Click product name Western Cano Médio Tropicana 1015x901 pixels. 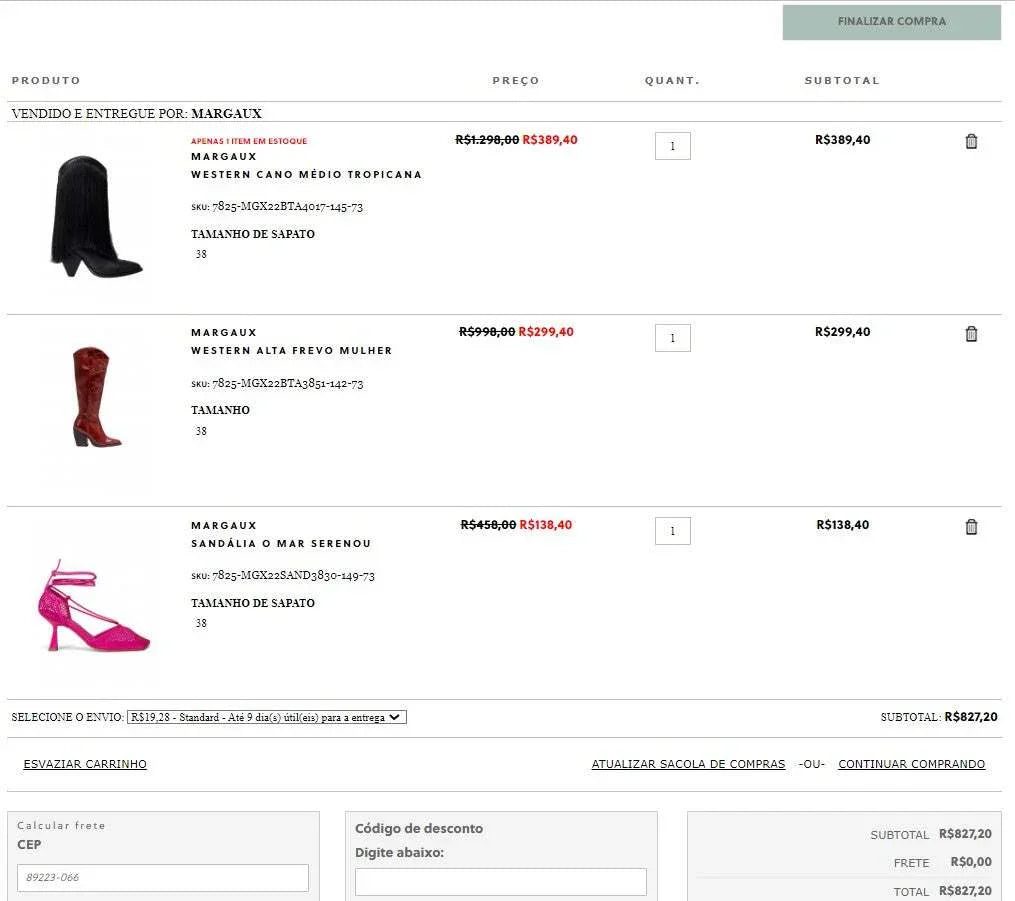point(306,175)
